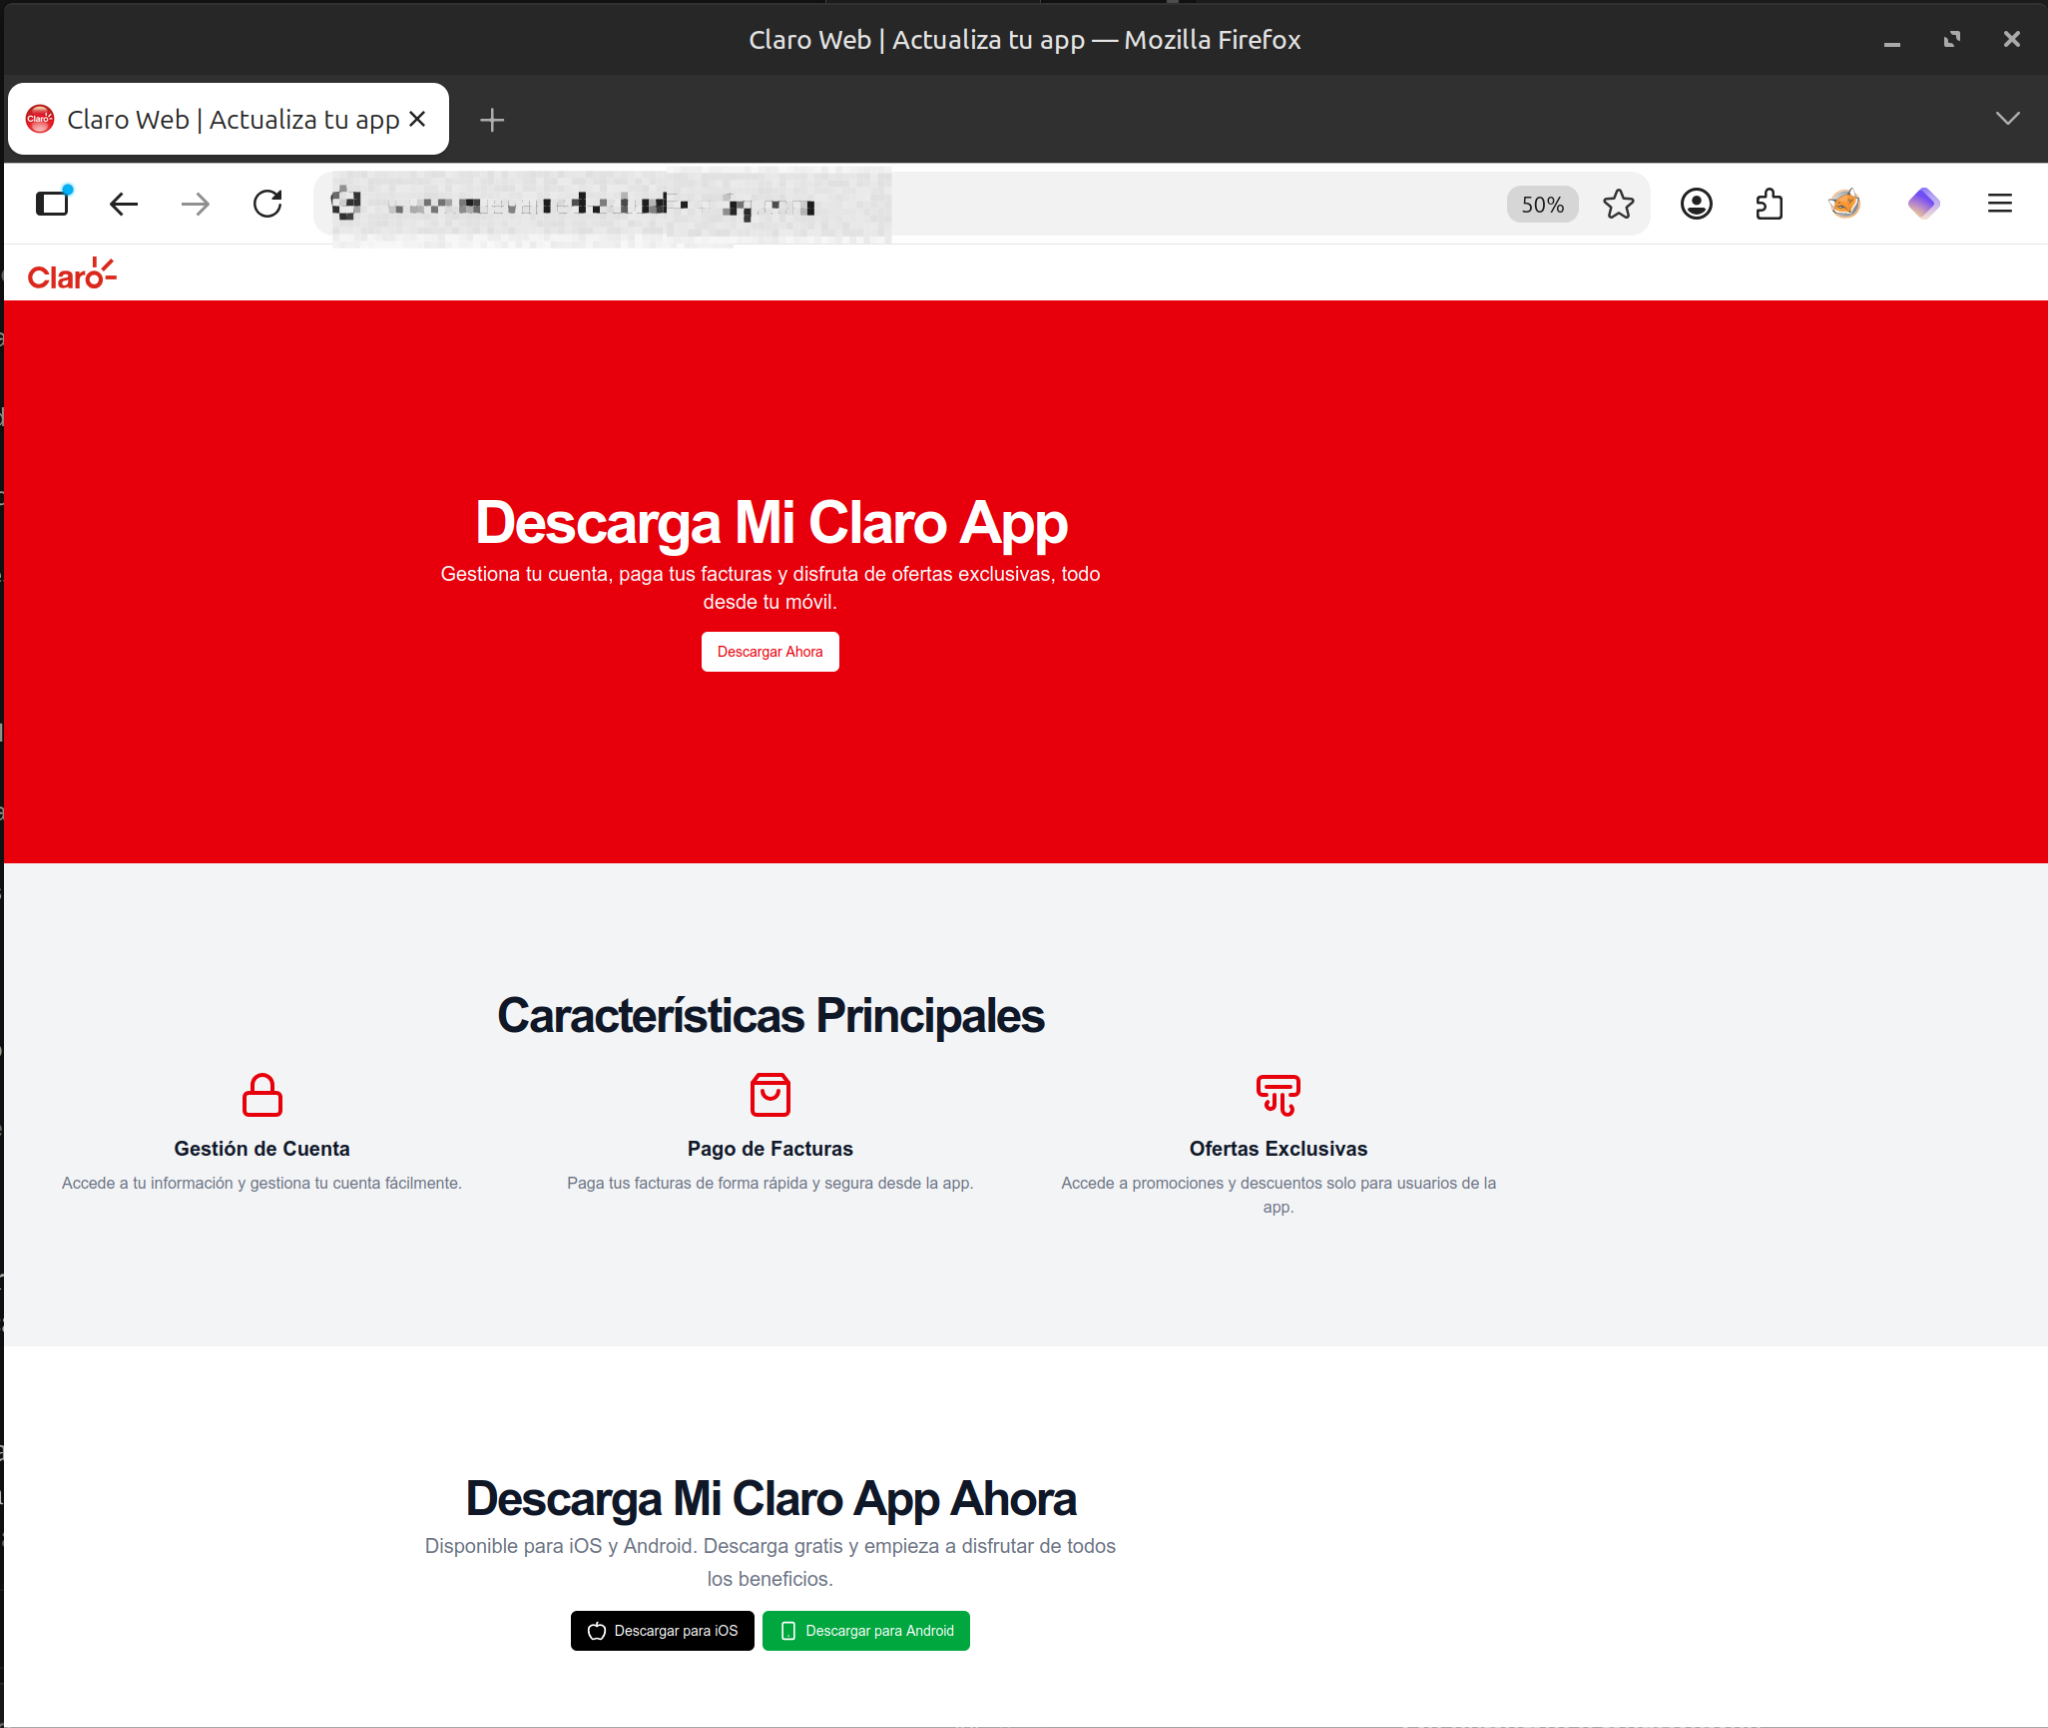Open Firefox View sidebar icon
The width and height of the screenshot is (2048, 1728).
(53, 203)
